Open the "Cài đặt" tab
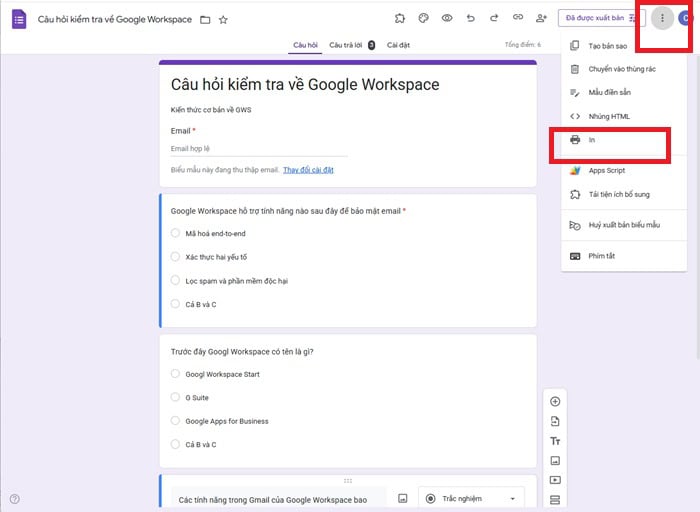700x512 pixels. coord(398,45)
